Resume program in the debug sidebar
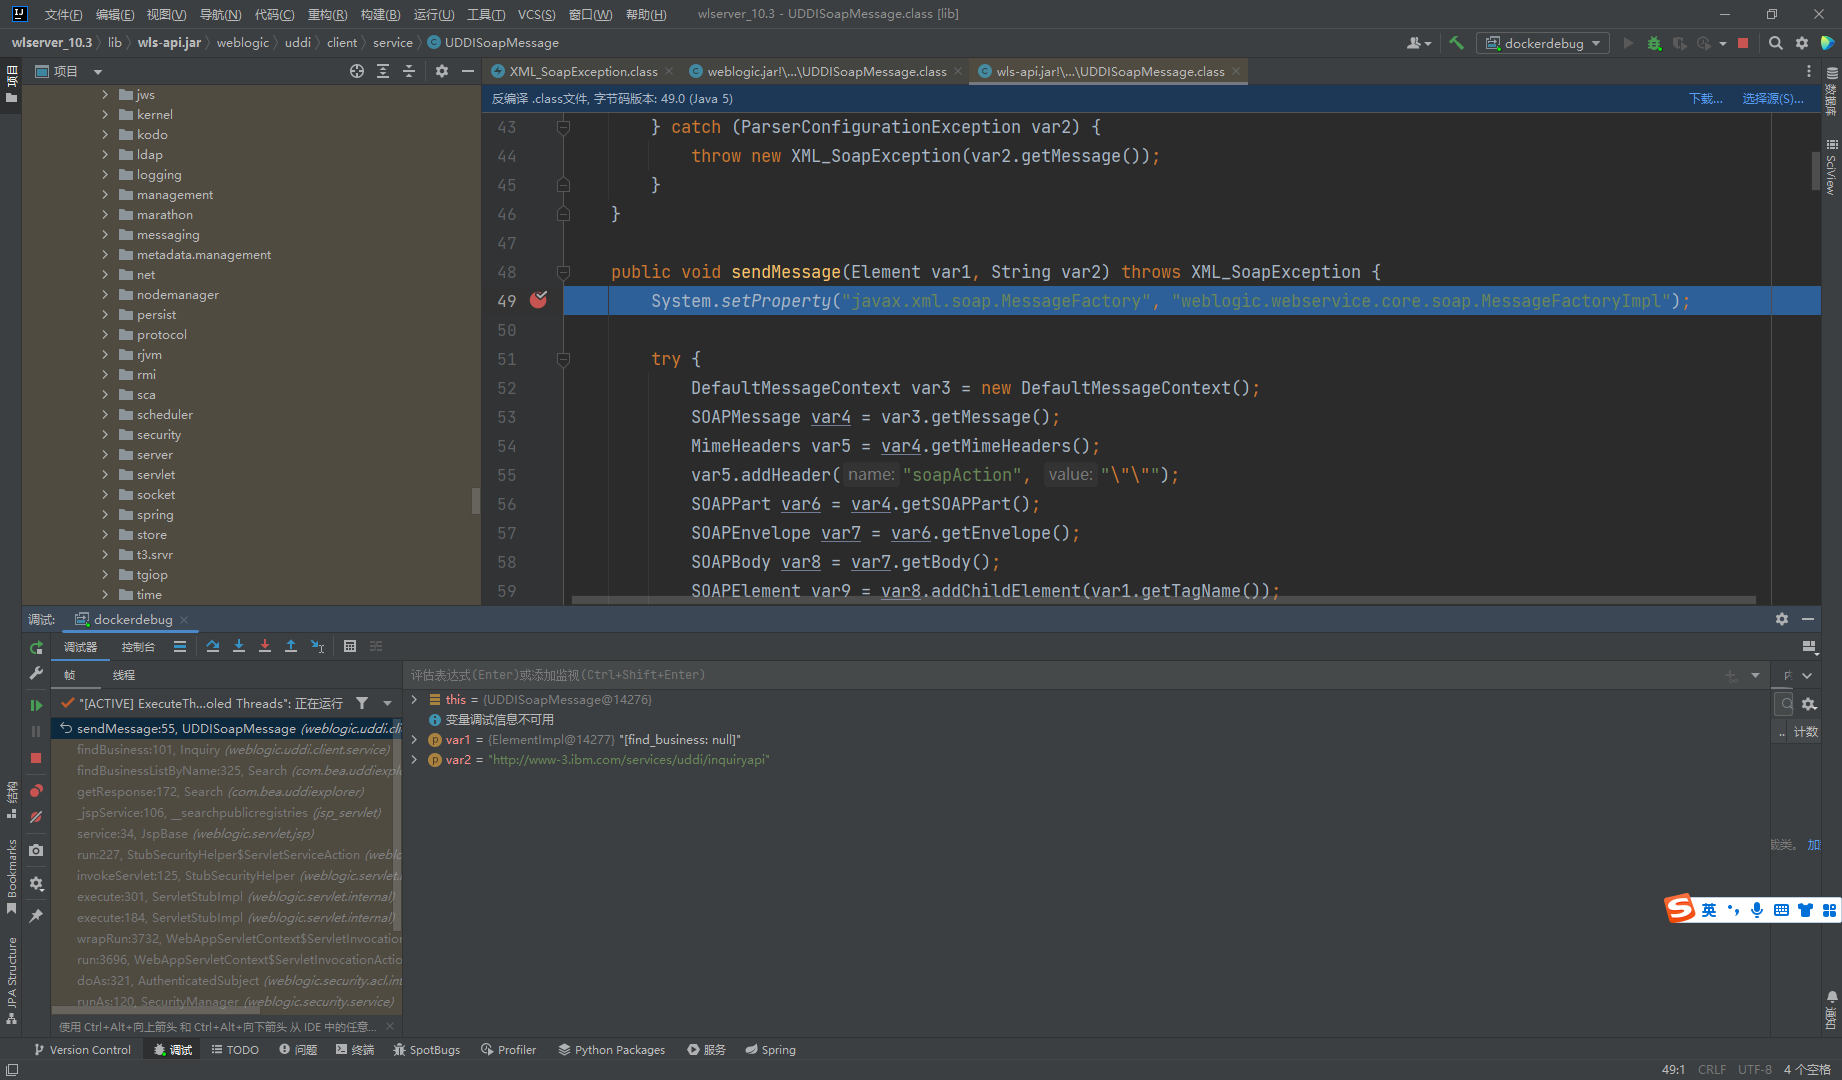Image resolution: width=1842 pixels, height=1080 pixels. click(x=36, y=705)
